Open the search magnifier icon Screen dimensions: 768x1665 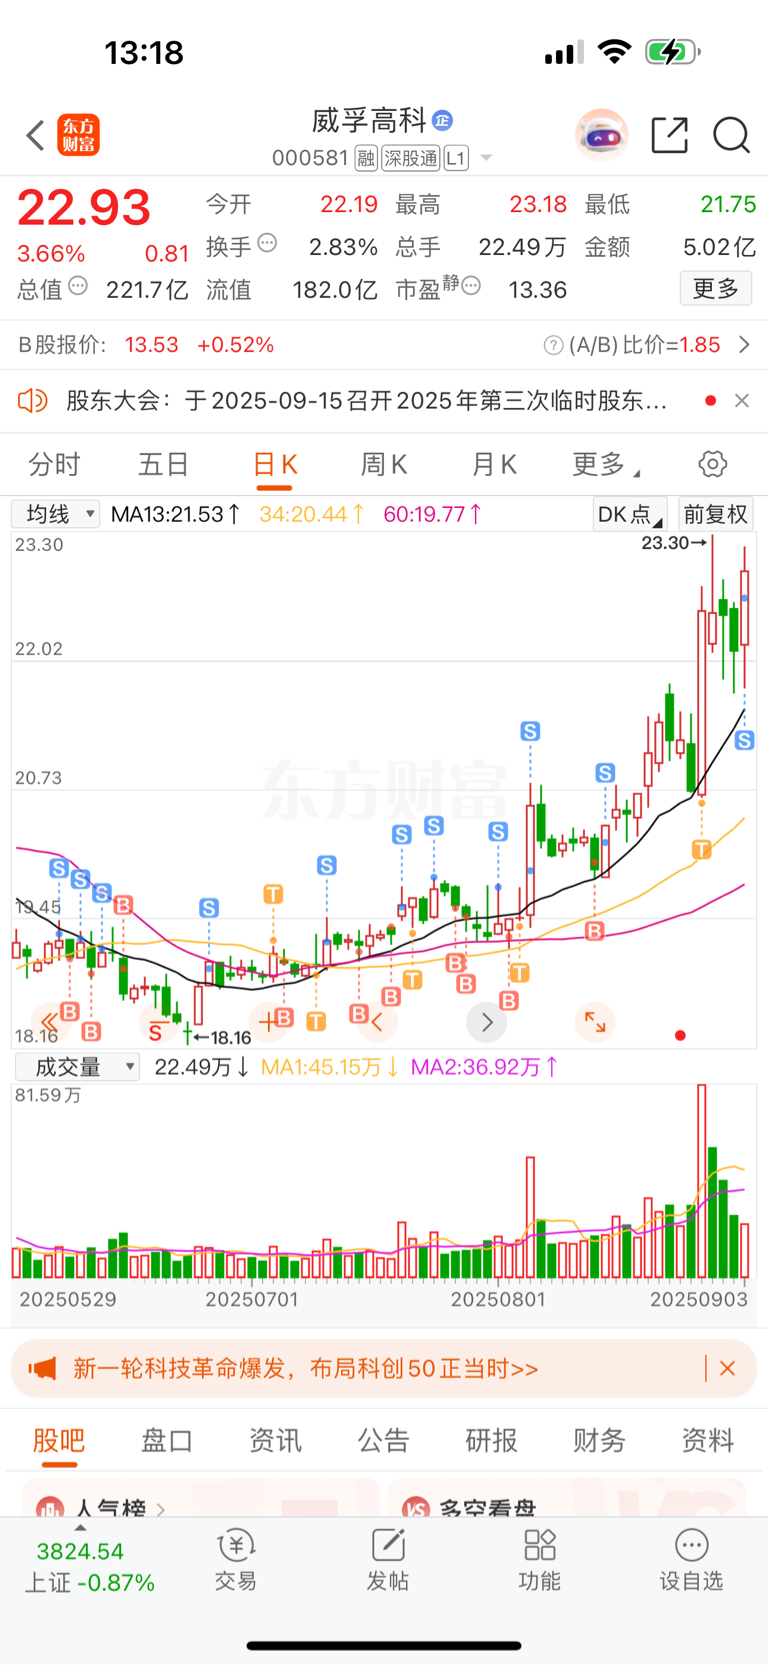pyautogui.click(x=731, y=135)
